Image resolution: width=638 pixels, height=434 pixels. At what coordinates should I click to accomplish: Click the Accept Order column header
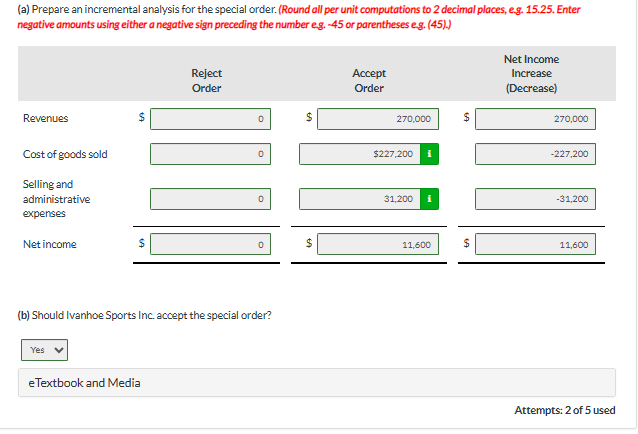[x=369, y=81]
